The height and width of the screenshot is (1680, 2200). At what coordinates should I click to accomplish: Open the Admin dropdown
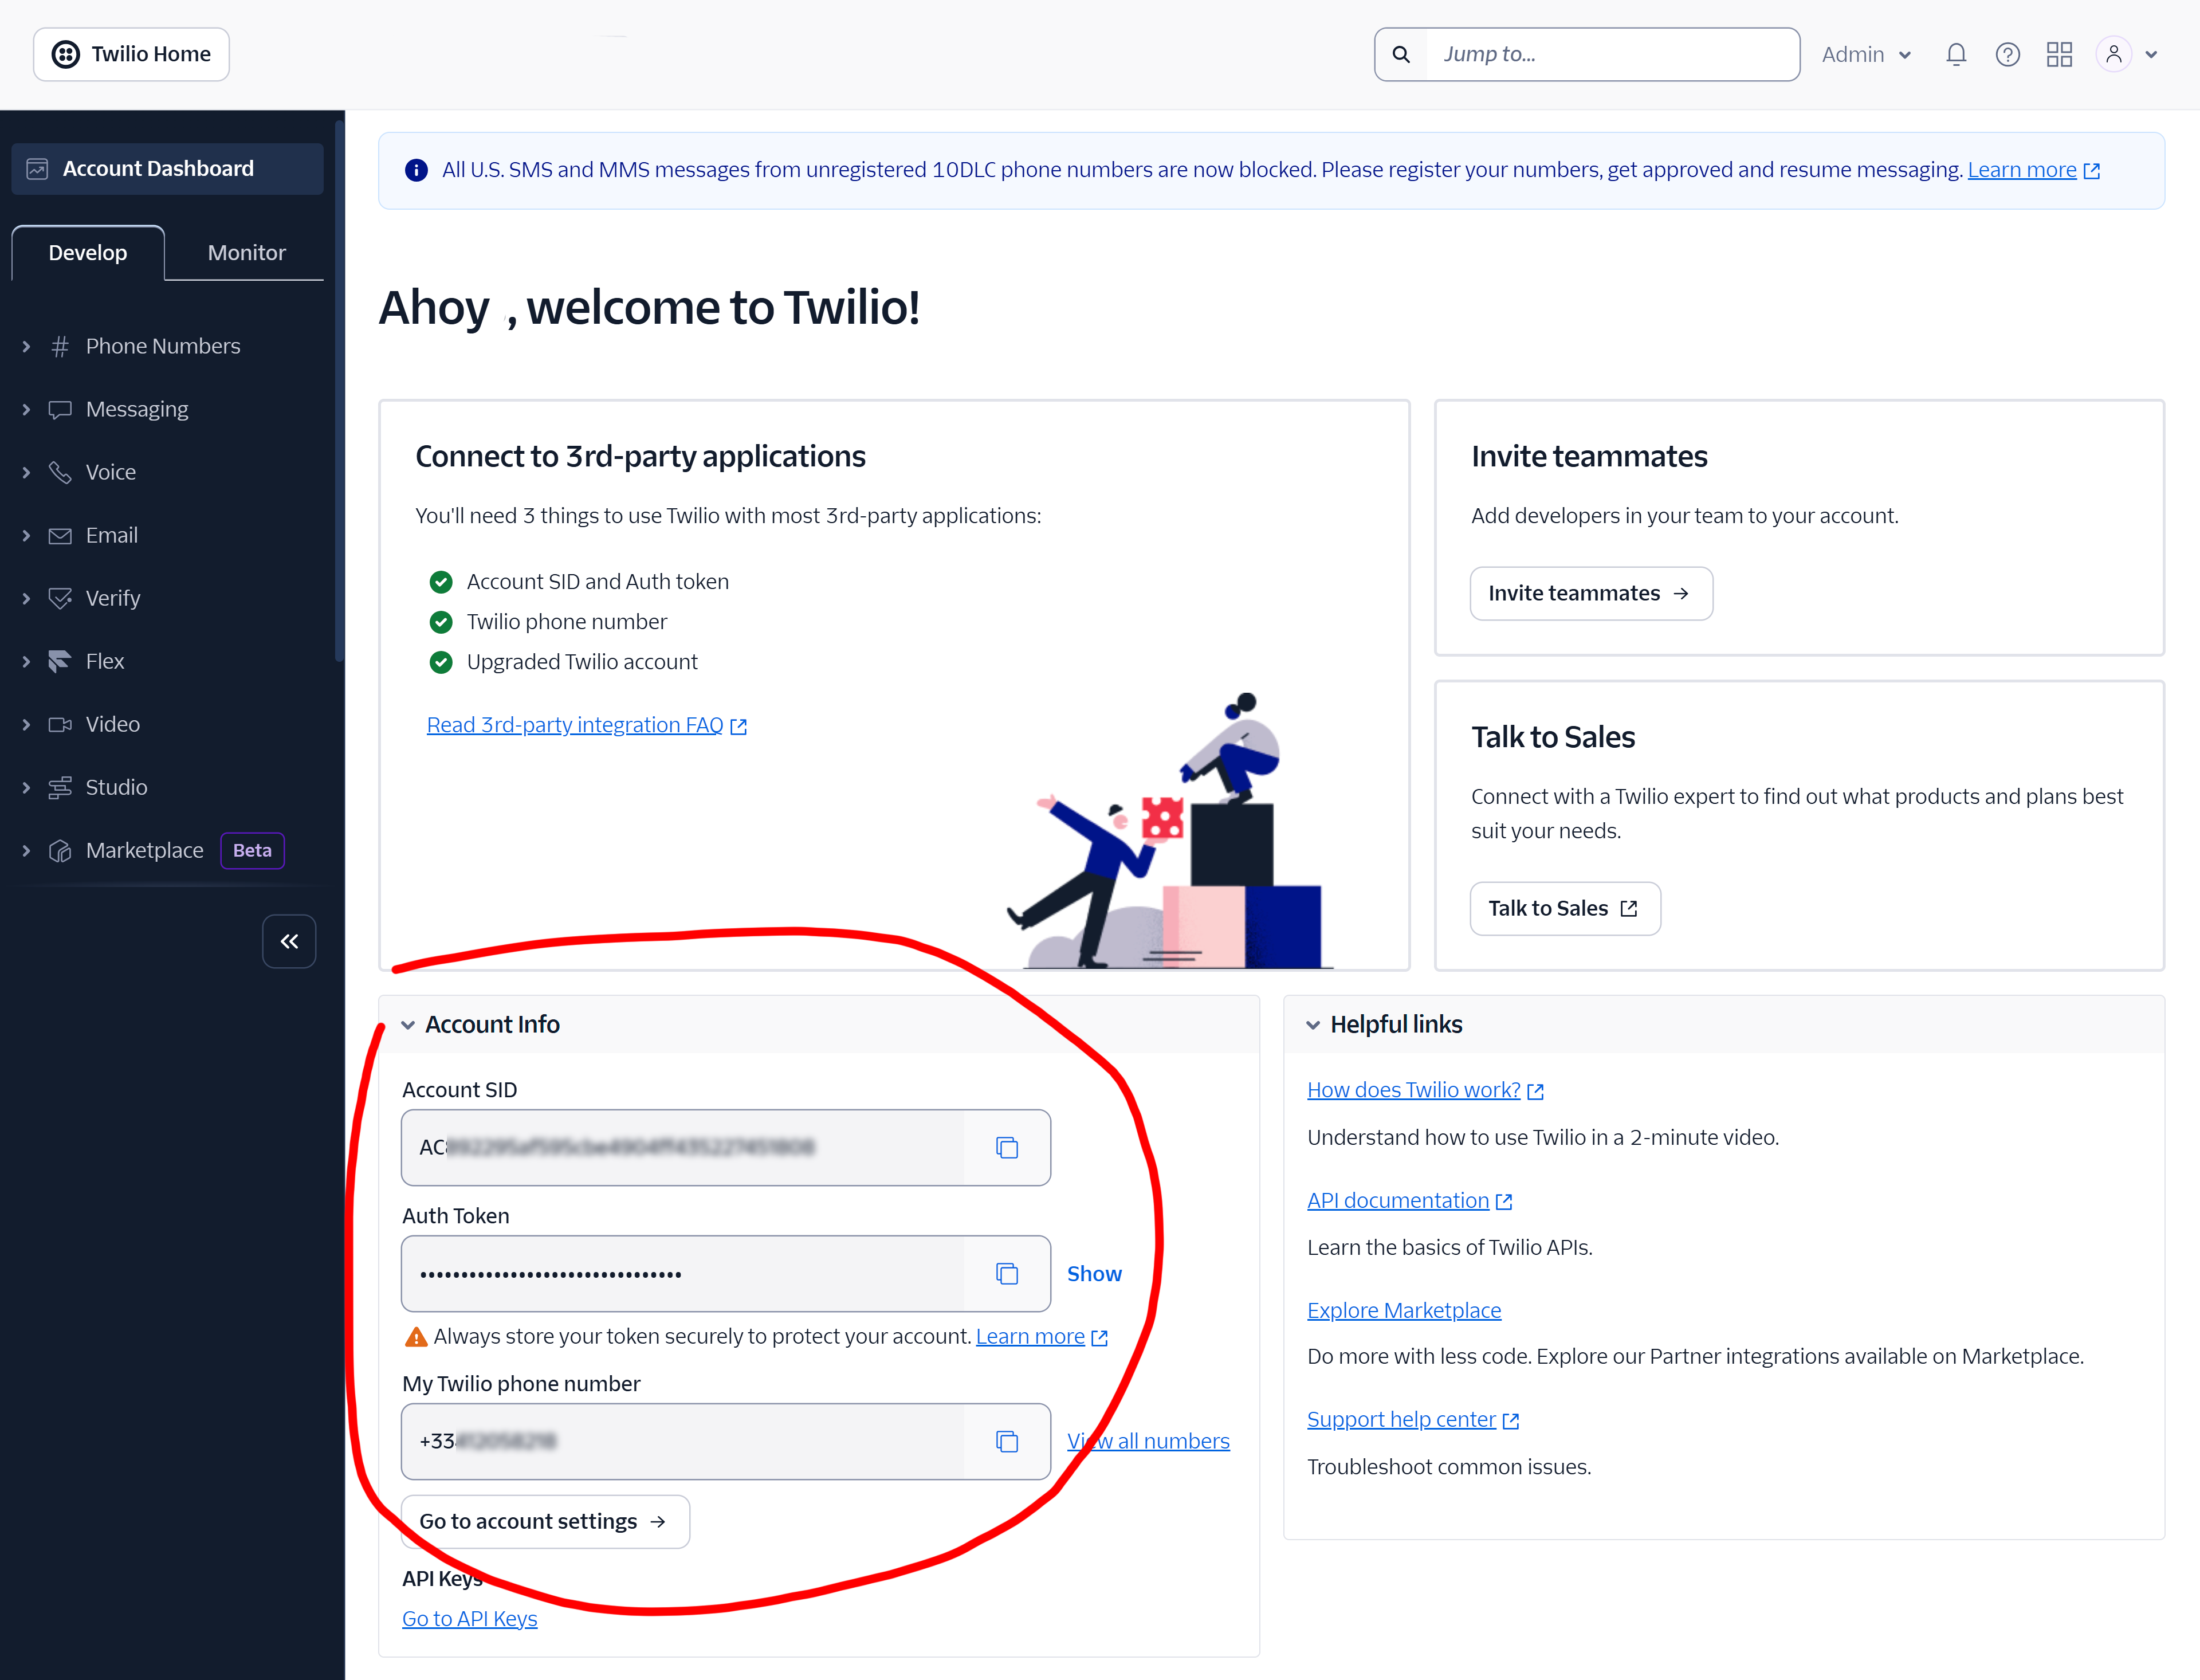[1866, 54]
